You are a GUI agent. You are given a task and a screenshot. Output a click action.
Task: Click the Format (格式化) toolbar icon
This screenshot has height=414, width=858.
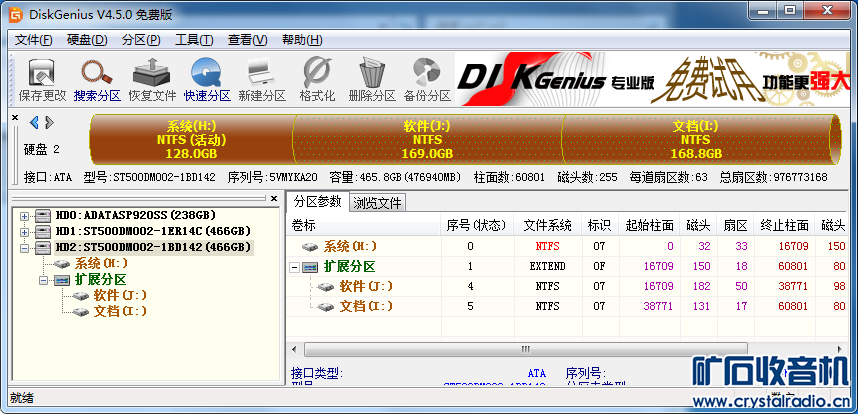click(x=317, y=80)
